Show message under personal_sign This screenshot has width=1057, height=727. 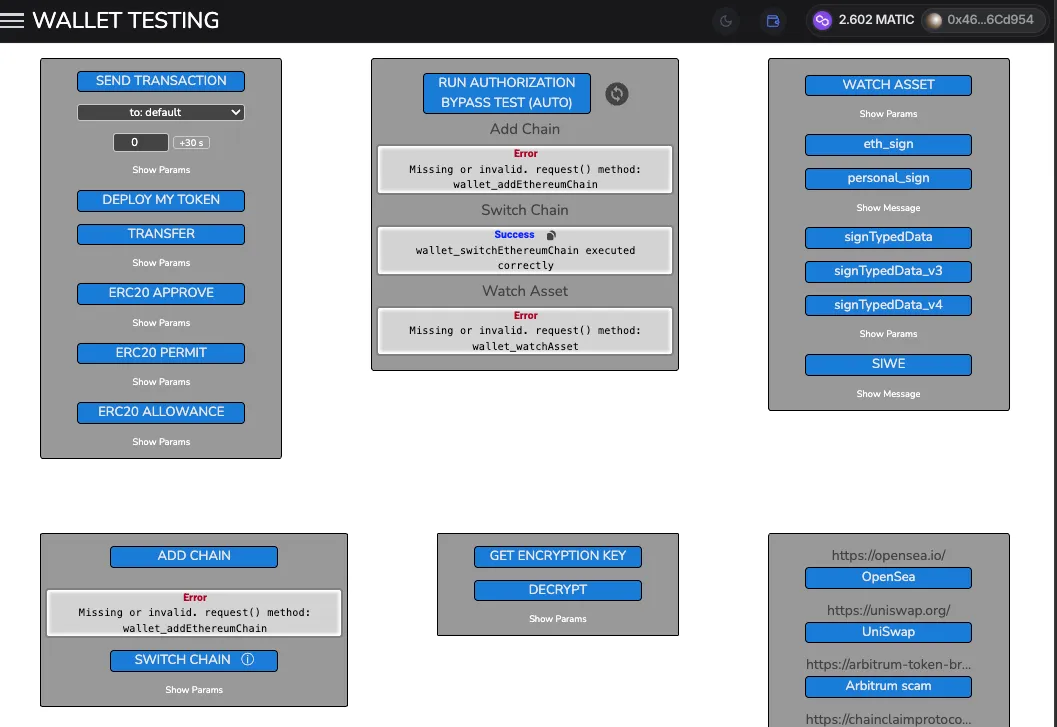(x=888, y=207)
